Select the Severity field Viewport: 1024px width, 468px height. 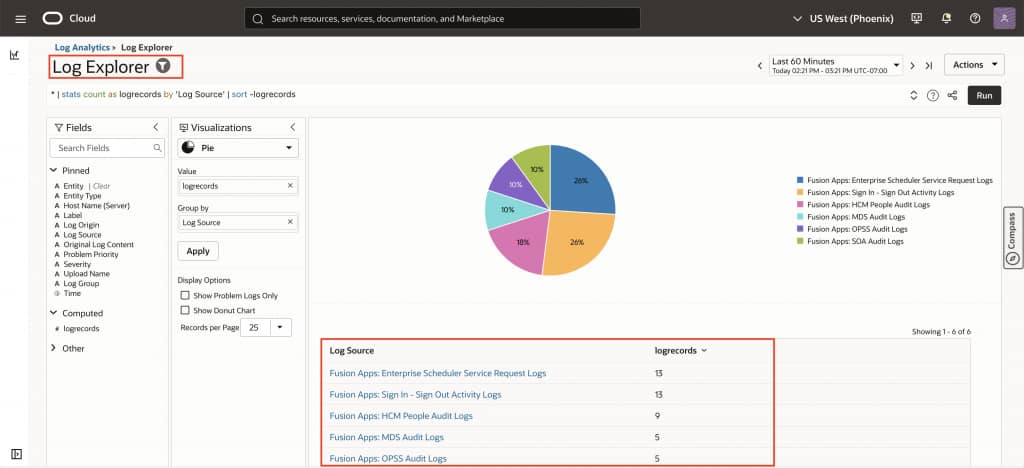pos(77,264)
